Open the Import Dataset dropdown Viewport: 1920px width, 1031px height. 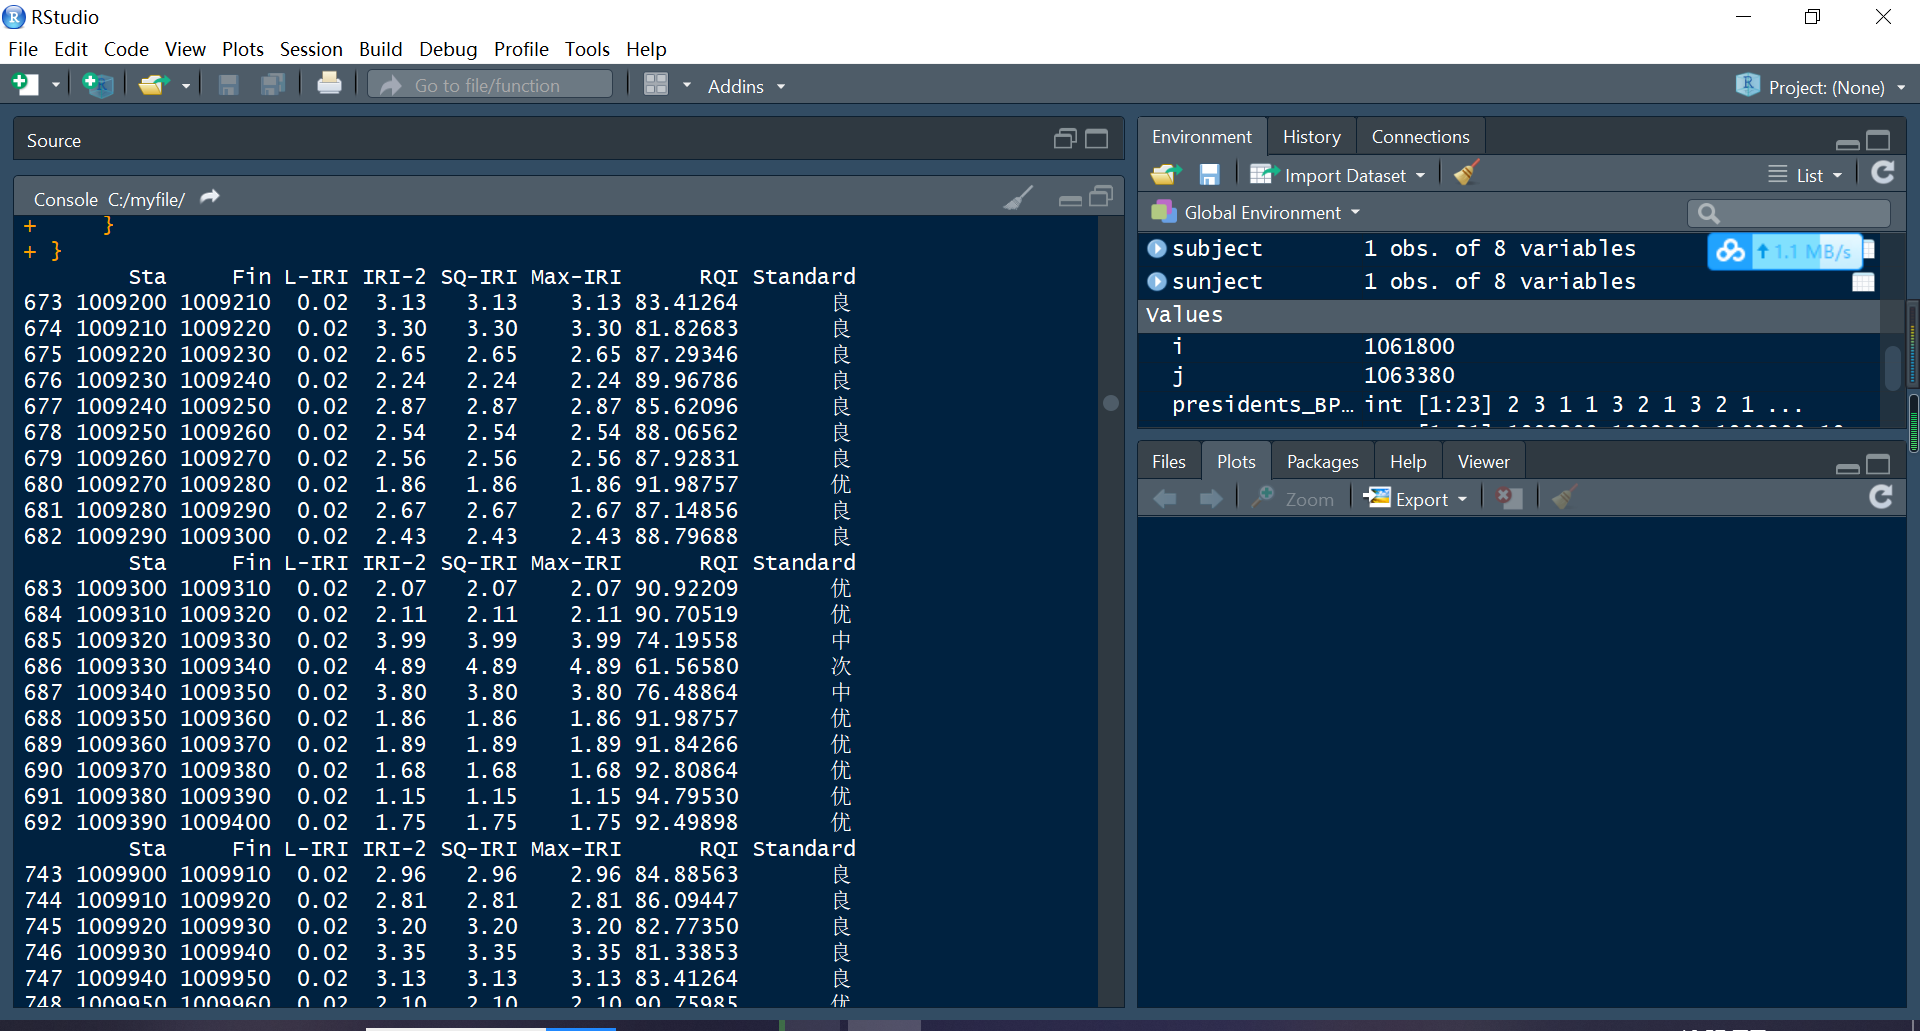[1339, 175]
